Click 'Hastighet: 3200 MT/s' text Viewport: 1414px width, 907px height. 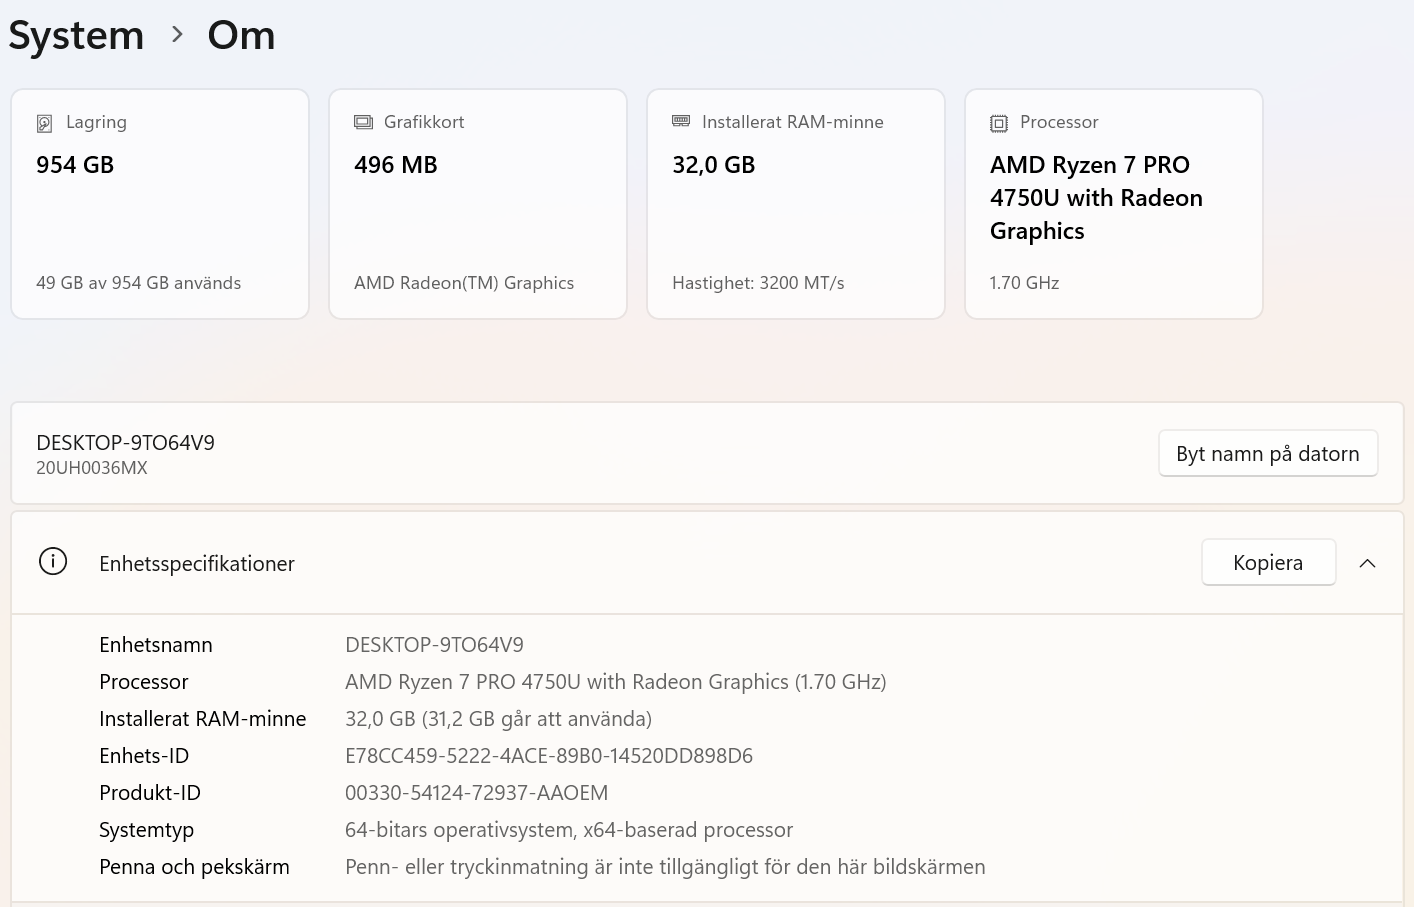[758, 283]
